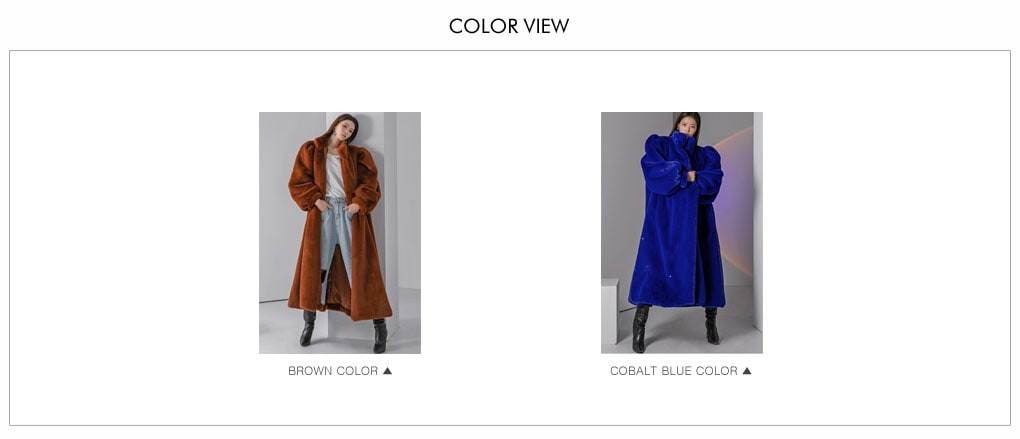The width and height of the screenshot is (1020, 439).
Task: Click the white cube block in blue photo
Action: point(610,311)
